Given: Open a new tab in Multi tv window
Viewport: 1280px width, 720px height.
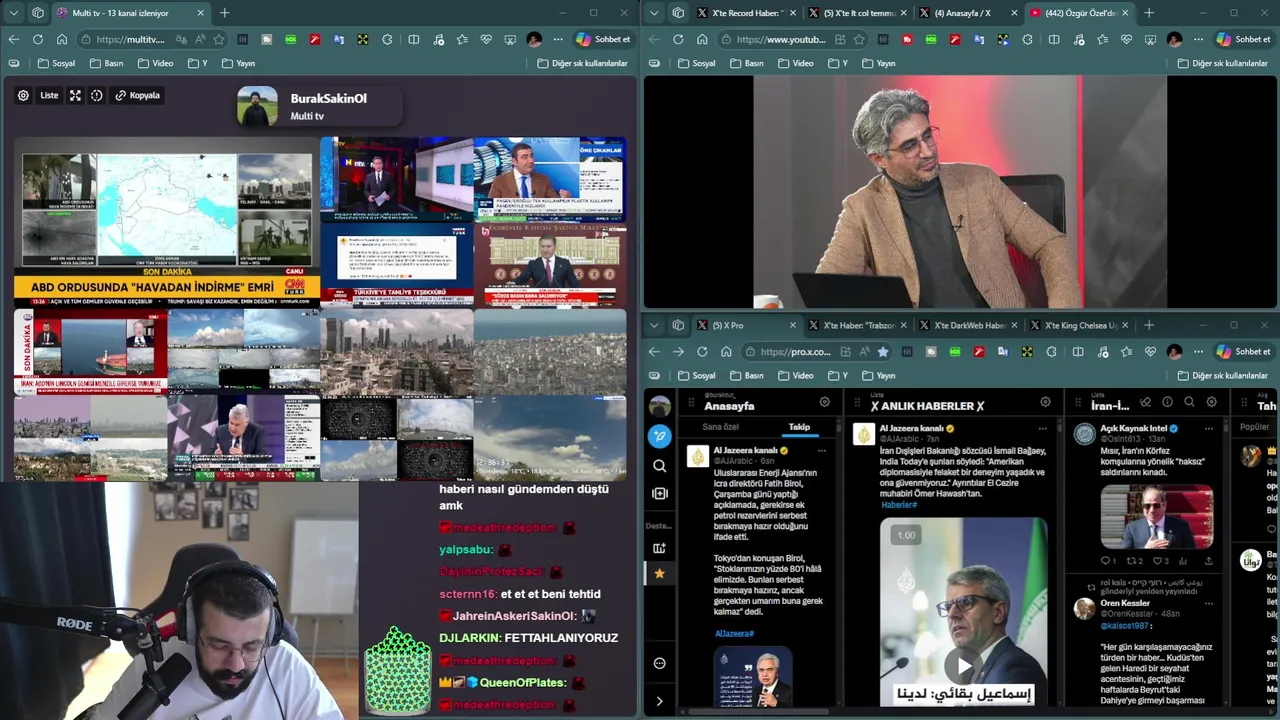Looking at the screenshot, I should click(224, 13).
